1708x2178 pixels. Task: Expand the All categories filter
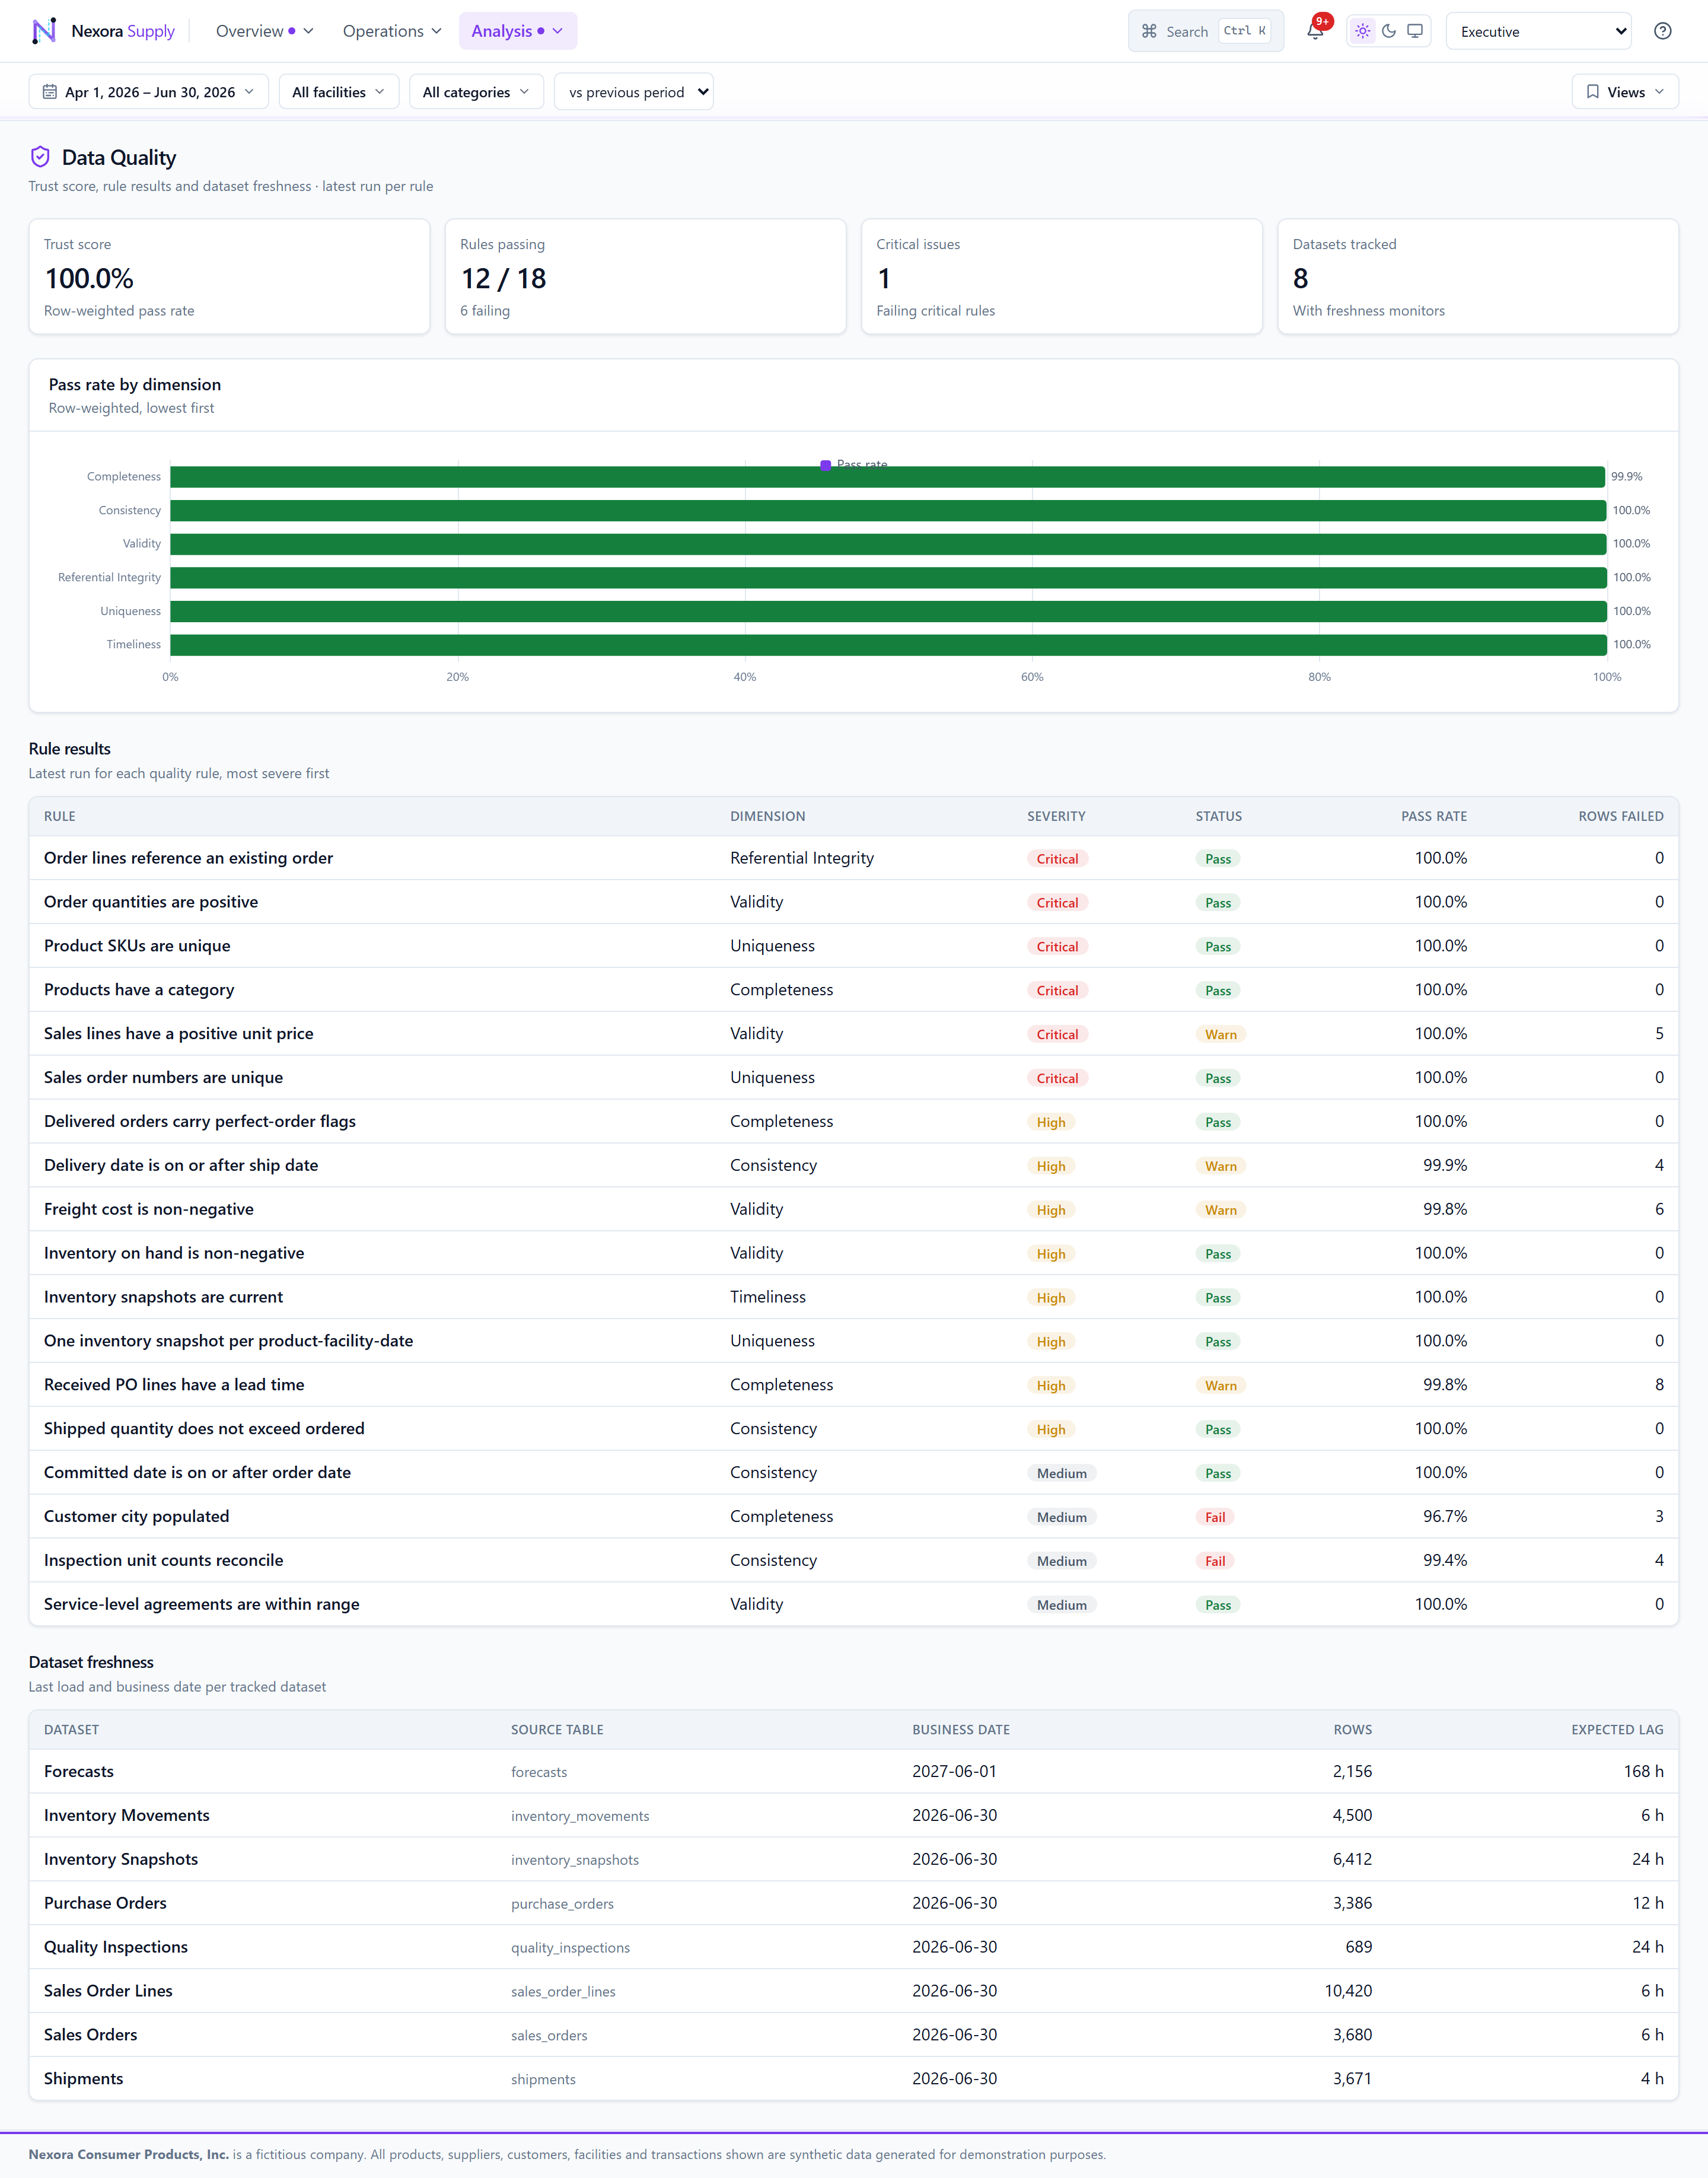pos(476,92)
